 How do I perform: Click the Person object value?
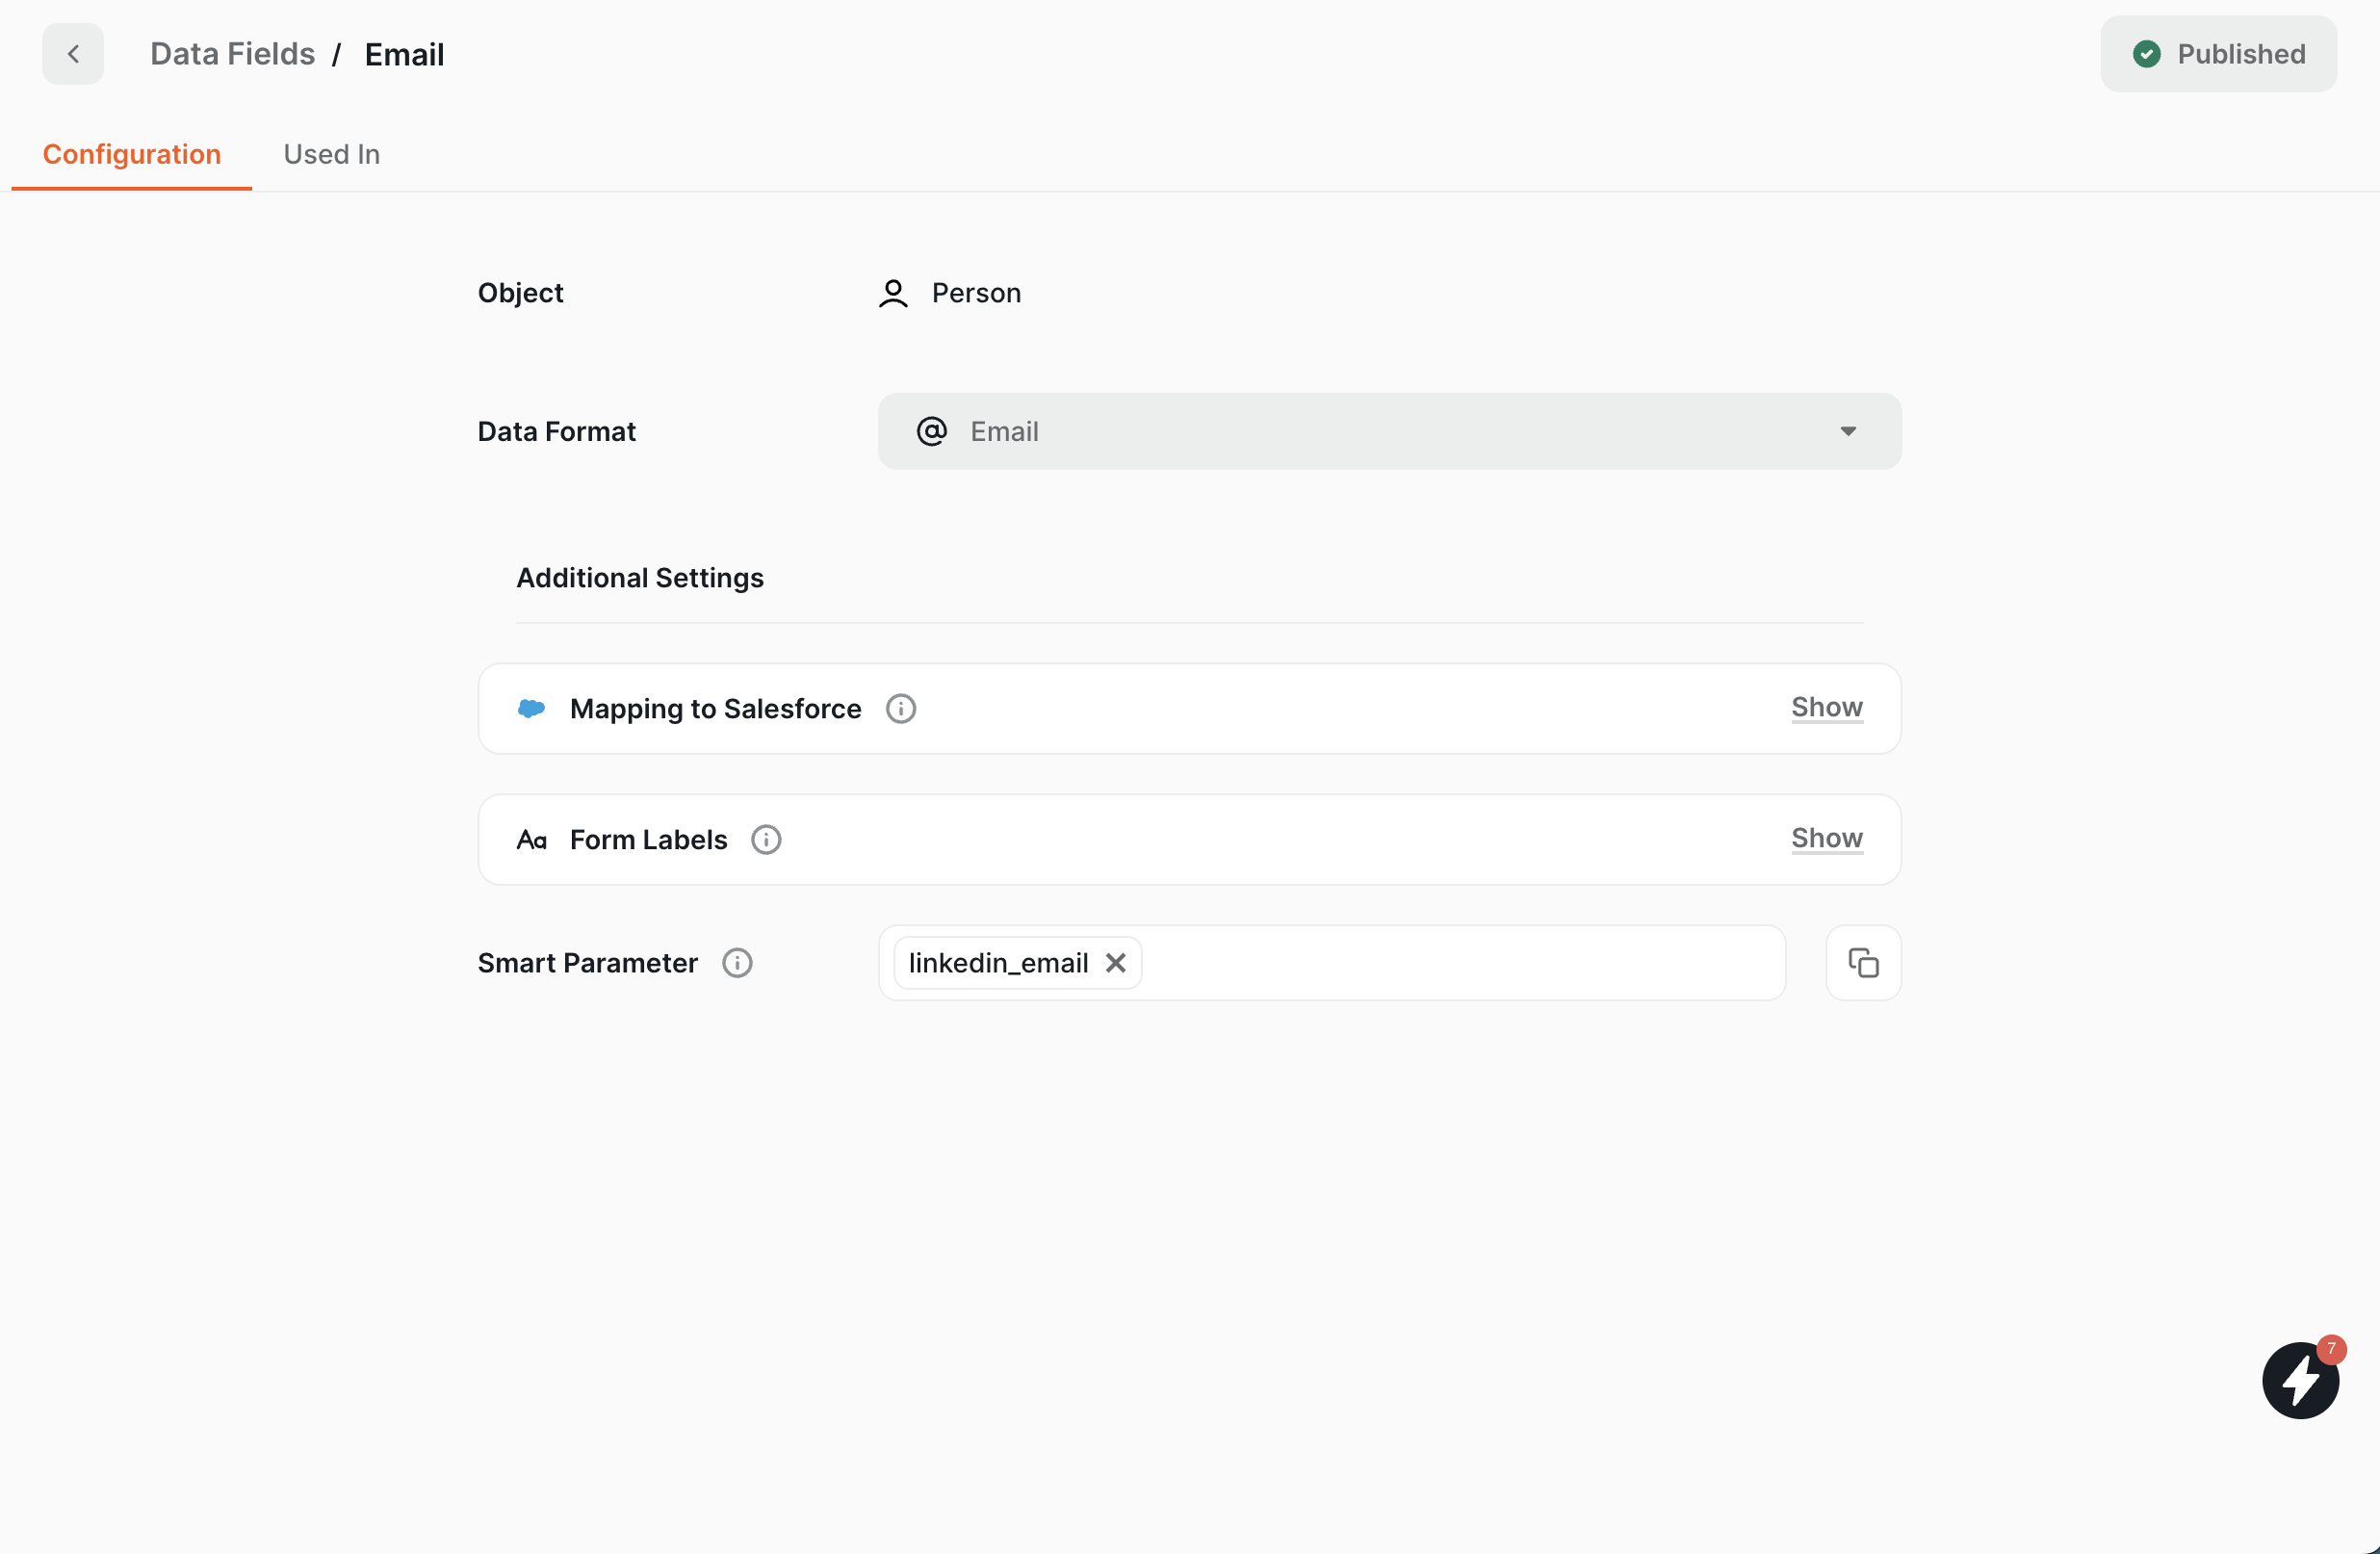coord(976,293)
